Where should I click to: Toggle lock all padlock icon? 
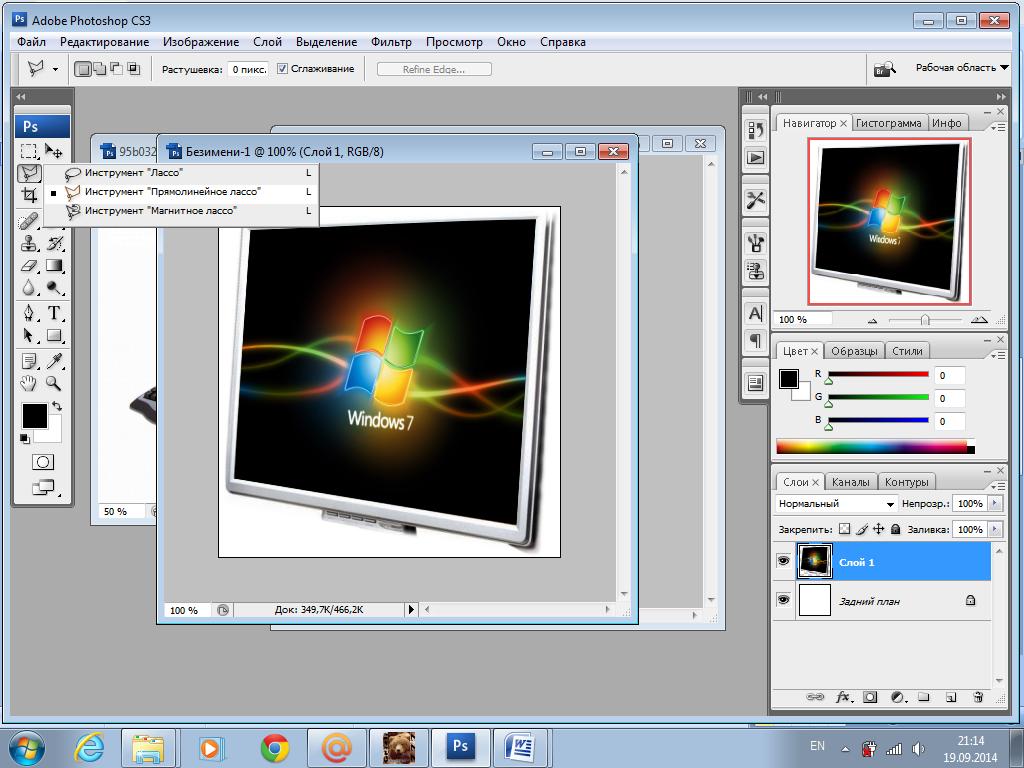(895, 529)
